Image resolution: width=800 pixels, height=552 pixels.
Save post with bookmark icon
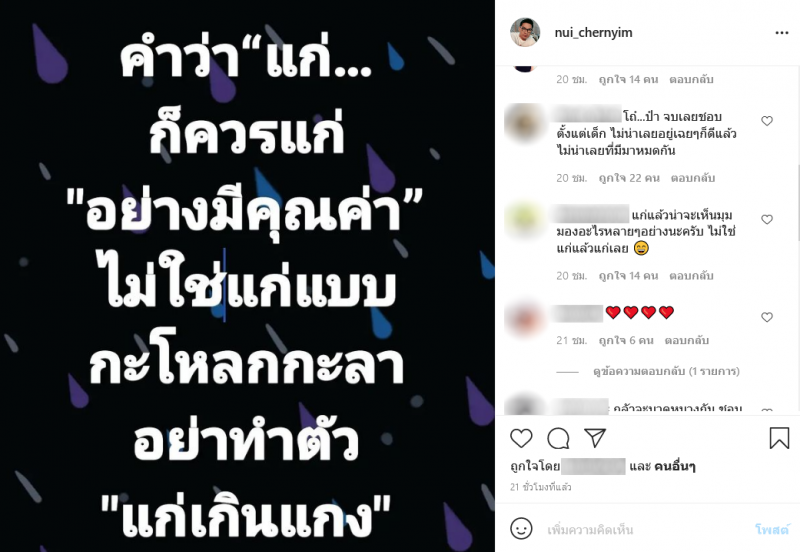tap(779, 438)
